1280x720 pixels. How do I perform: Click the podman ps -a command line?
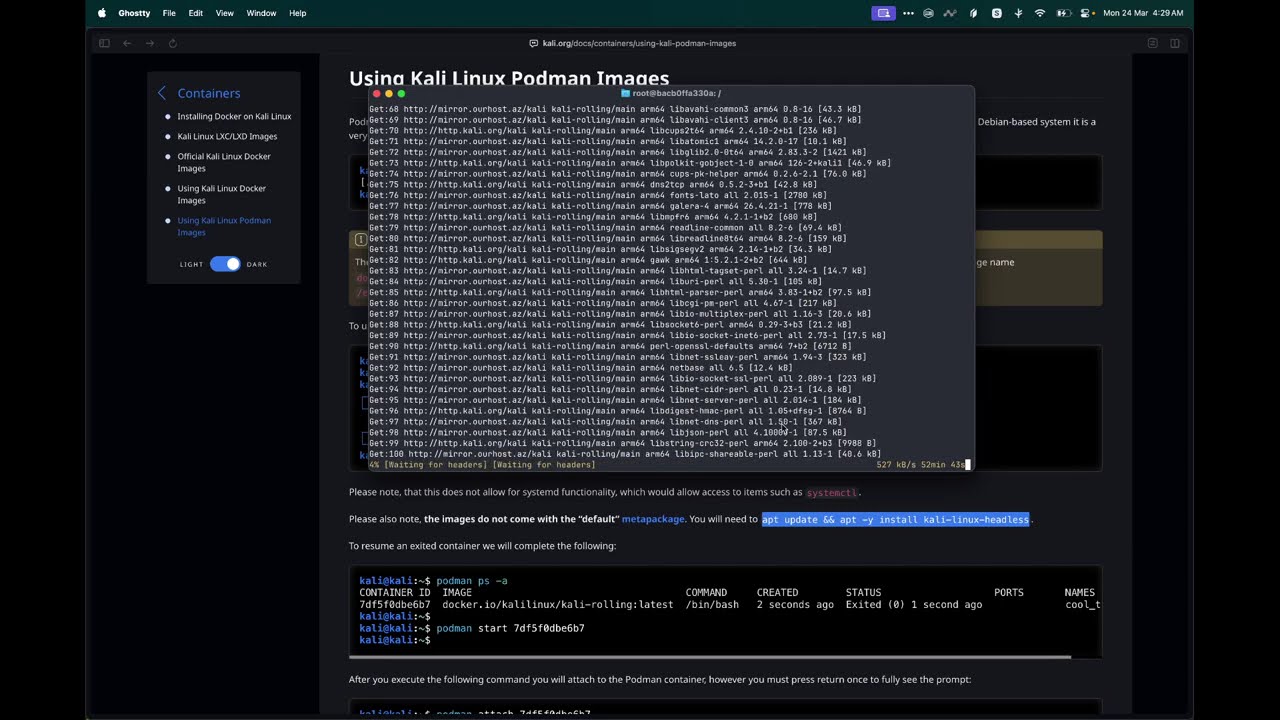pos(472,581)
